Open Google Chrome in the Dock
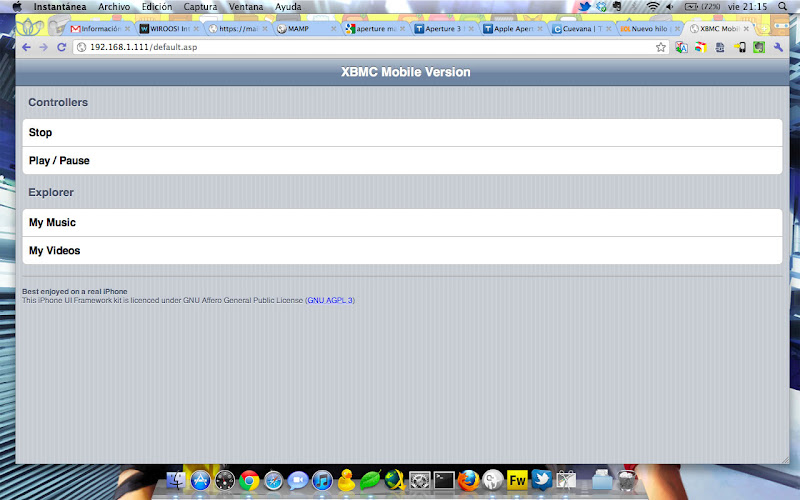This screenshot has width=800, height=500. (249, 480)
